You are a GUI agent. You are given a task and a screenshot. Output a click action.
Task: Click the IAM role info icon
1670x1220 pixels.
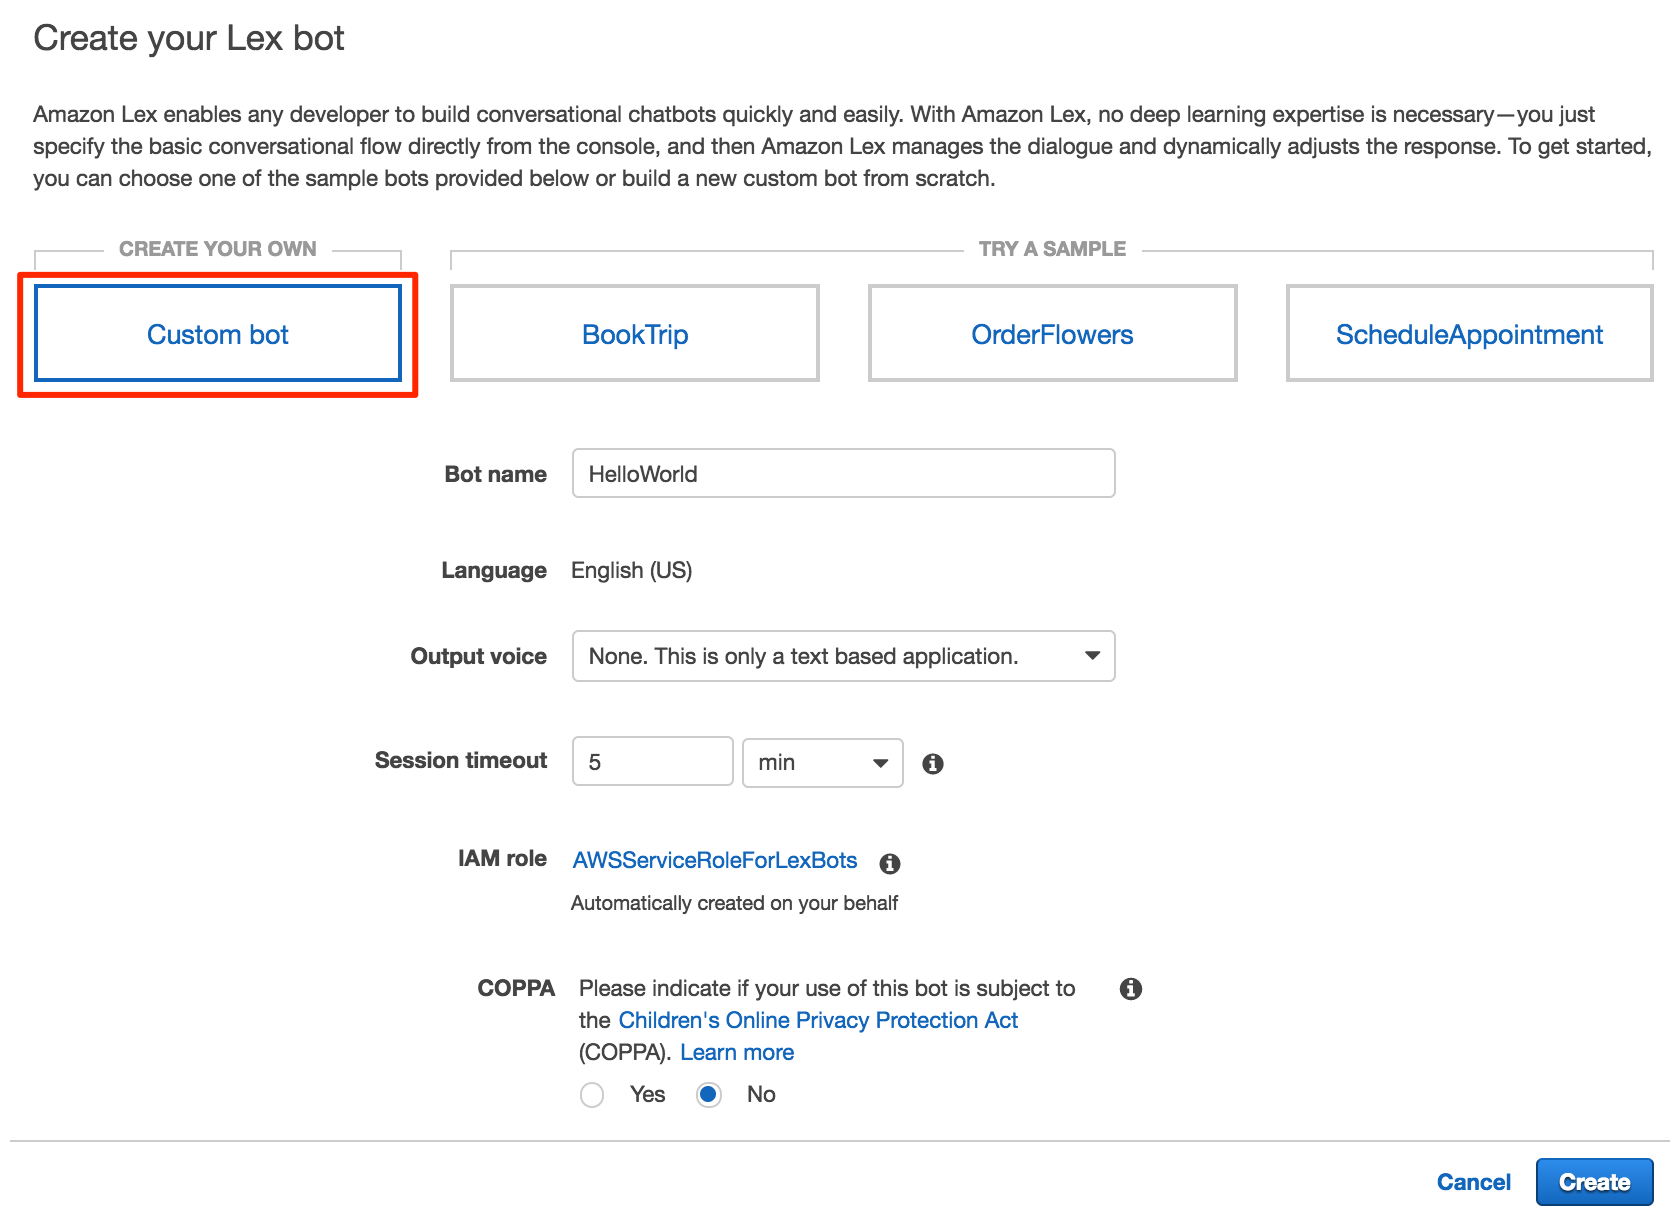coord(890,863)
